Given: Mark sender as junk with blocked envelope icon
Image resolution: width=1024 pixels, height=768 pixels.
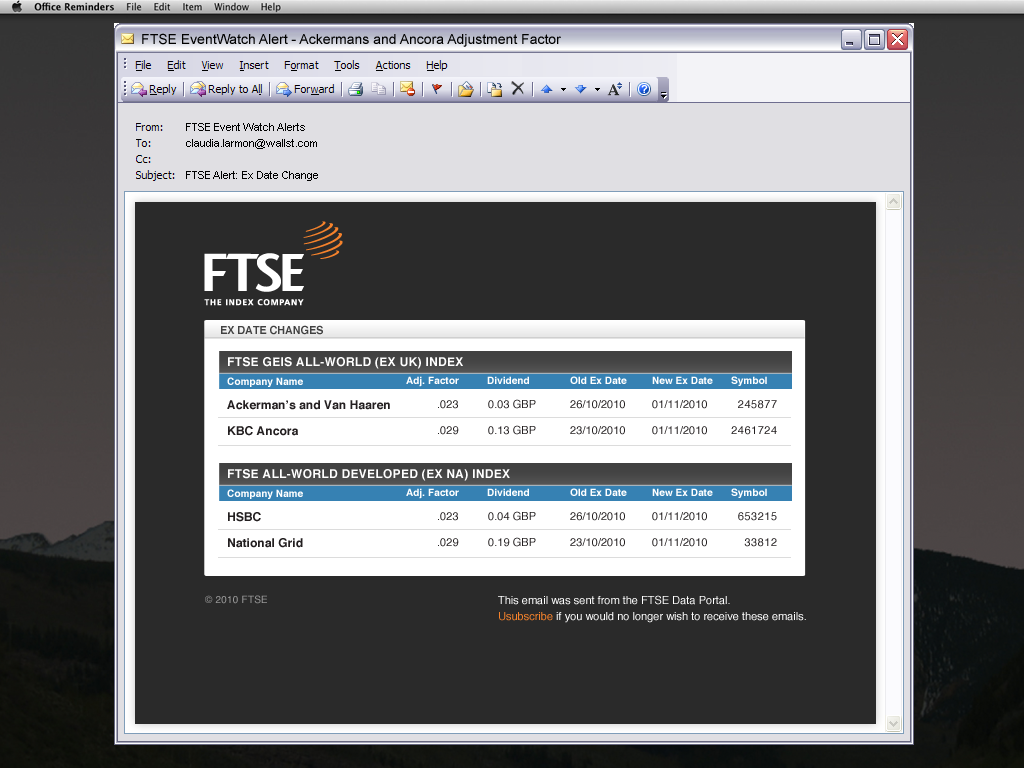Looking at the screenshot, I should [408, 89].
